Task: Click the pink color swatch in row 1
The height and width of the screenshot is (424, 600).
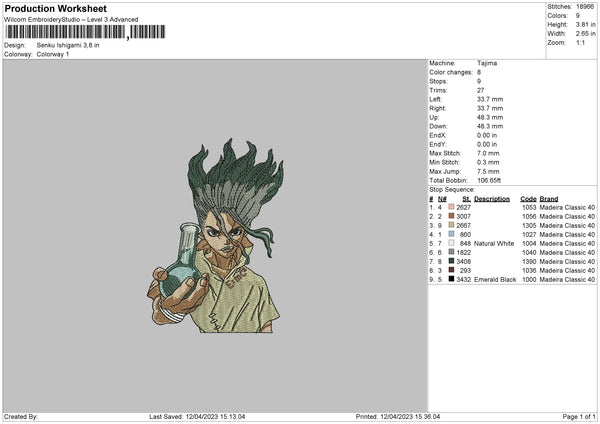Action: 451,207
